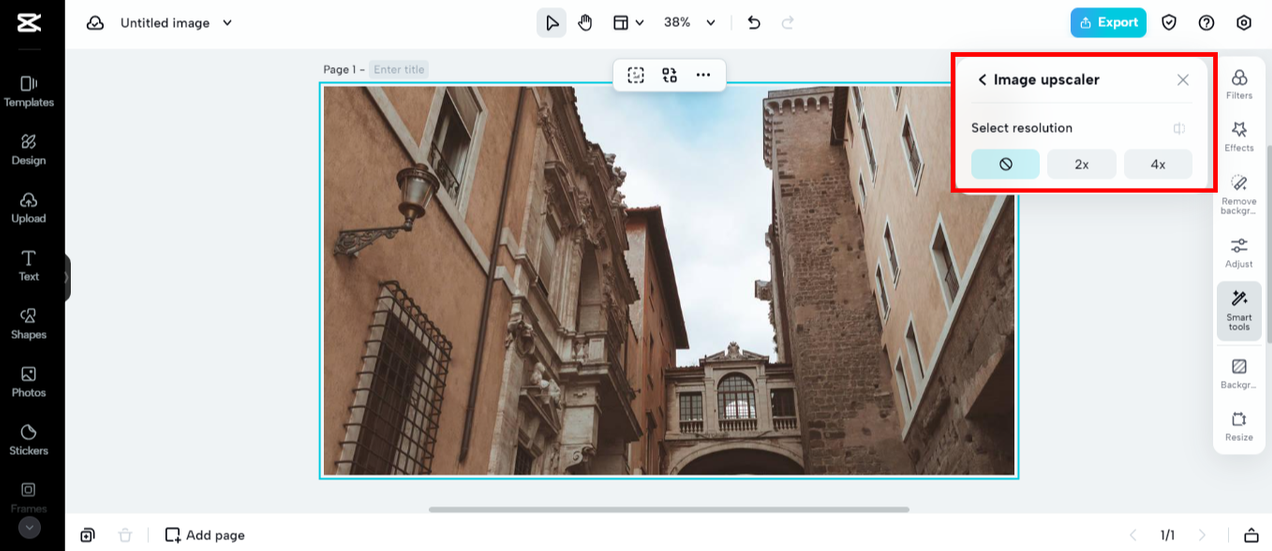Open the Stickers panel
The height and width of the screenshot is (551, 1272).
29,439
